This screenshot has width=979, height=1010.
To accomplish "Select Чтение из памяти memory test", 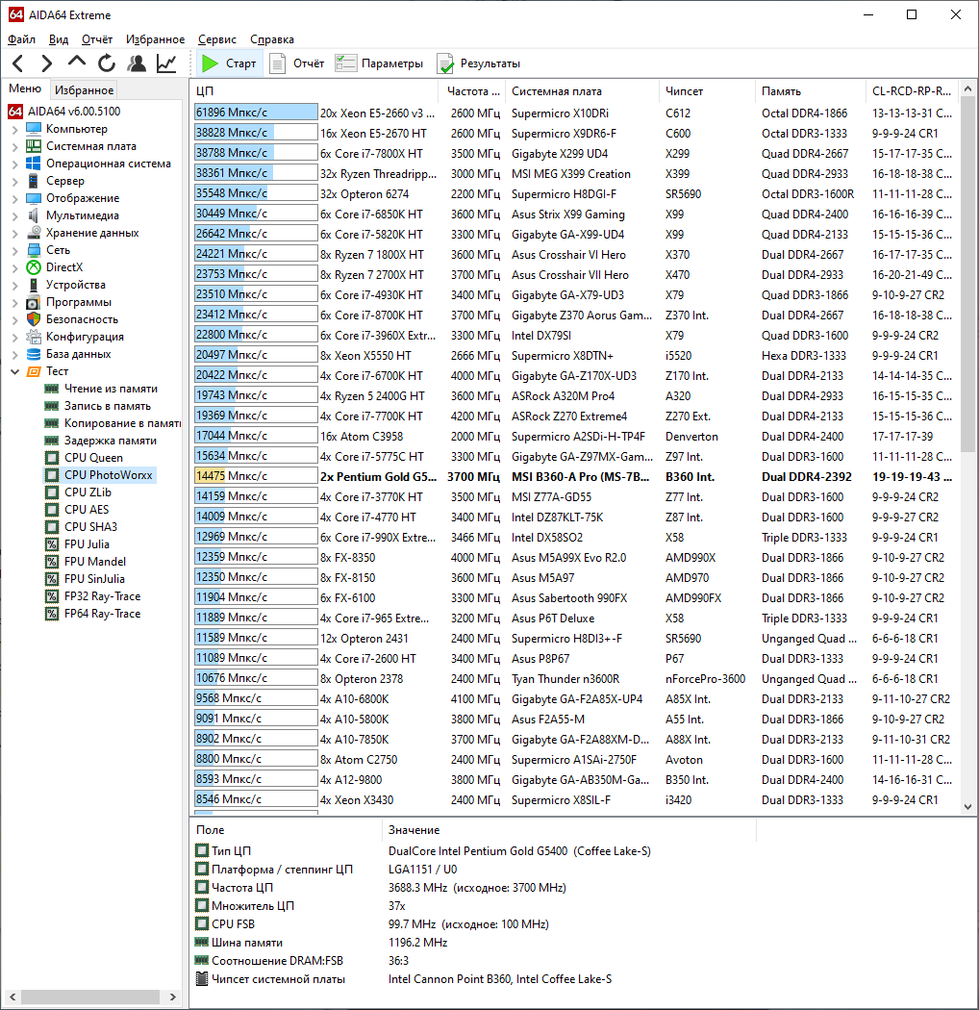I will [x=110, y=389].
